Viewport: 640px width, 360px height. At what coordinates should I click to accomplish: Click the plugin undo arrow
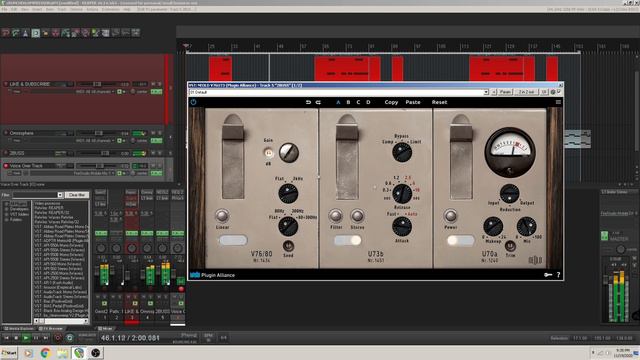pyautogui.click(x=308, y=102)
